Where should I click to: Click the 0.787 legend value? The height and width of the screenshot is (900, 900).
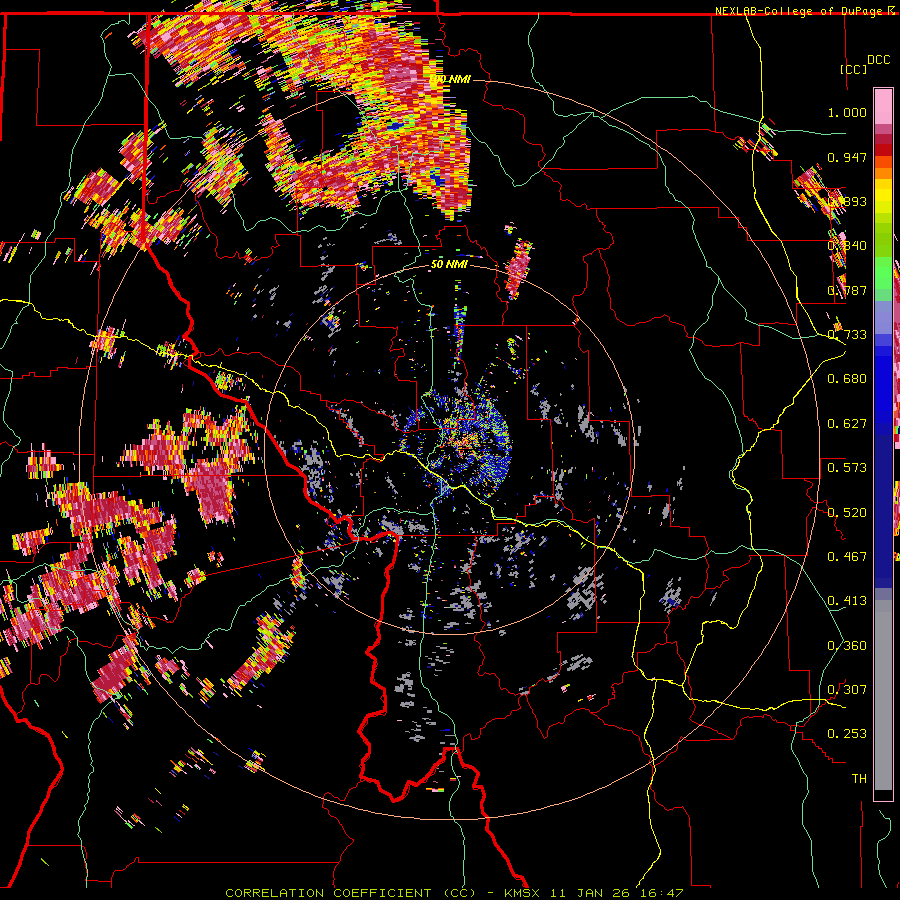[847, 290]
